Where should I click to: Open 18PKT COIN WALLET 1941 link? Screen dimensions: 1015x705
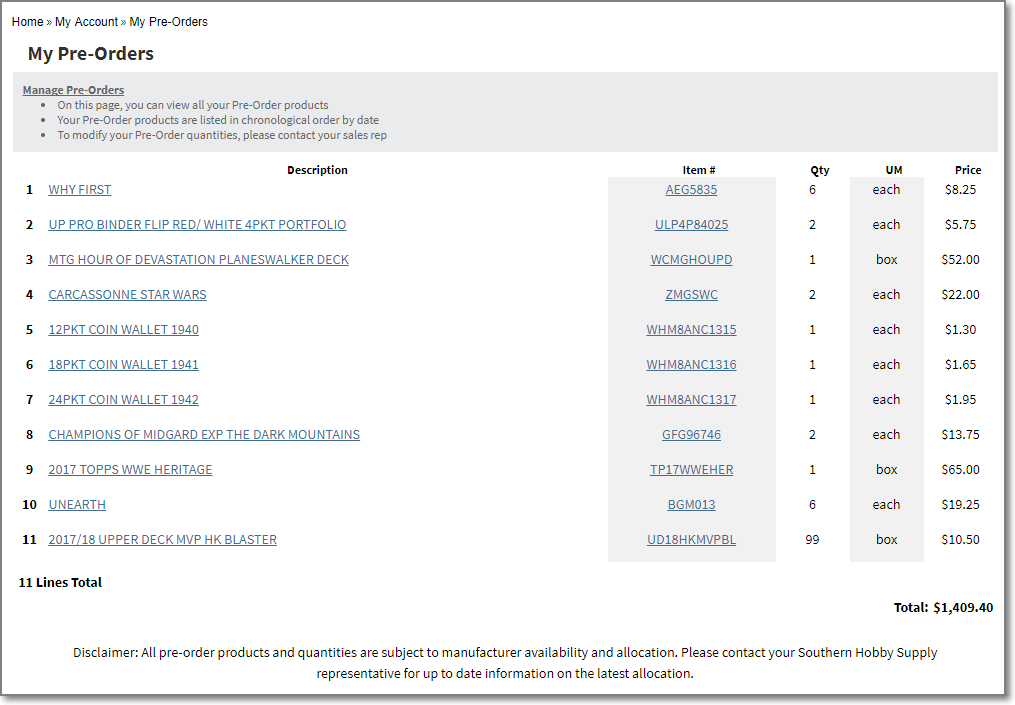(x=124, y=364)
